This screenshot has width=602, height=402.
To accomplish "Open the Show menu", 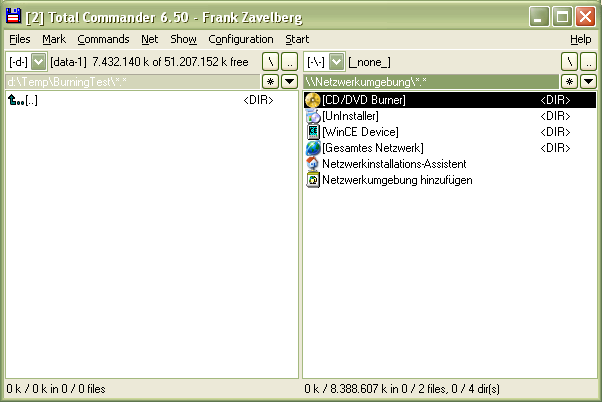I will point(184,39).
